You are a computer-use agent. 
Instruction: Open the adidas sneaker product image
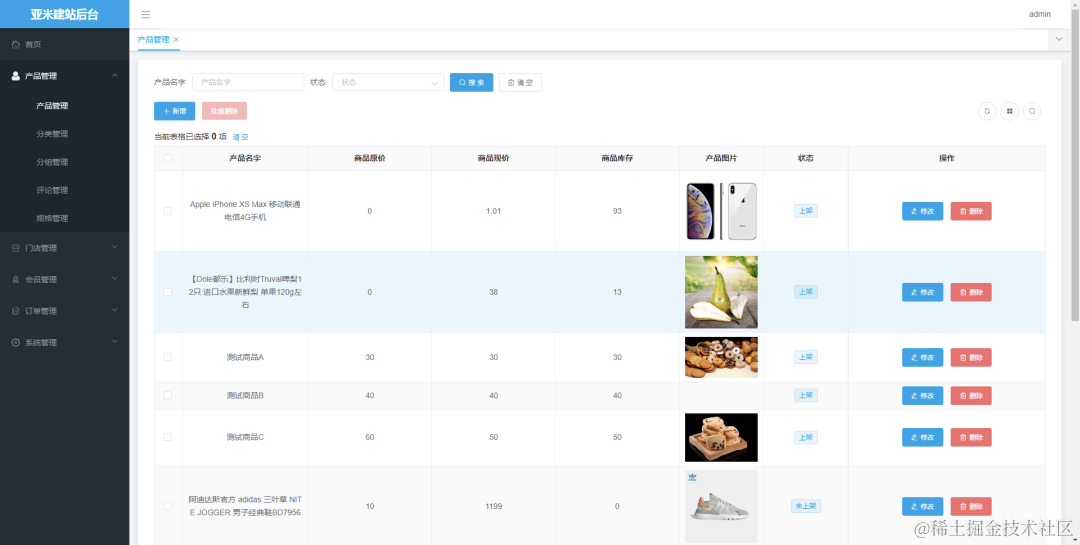click(x=721, y=506)
